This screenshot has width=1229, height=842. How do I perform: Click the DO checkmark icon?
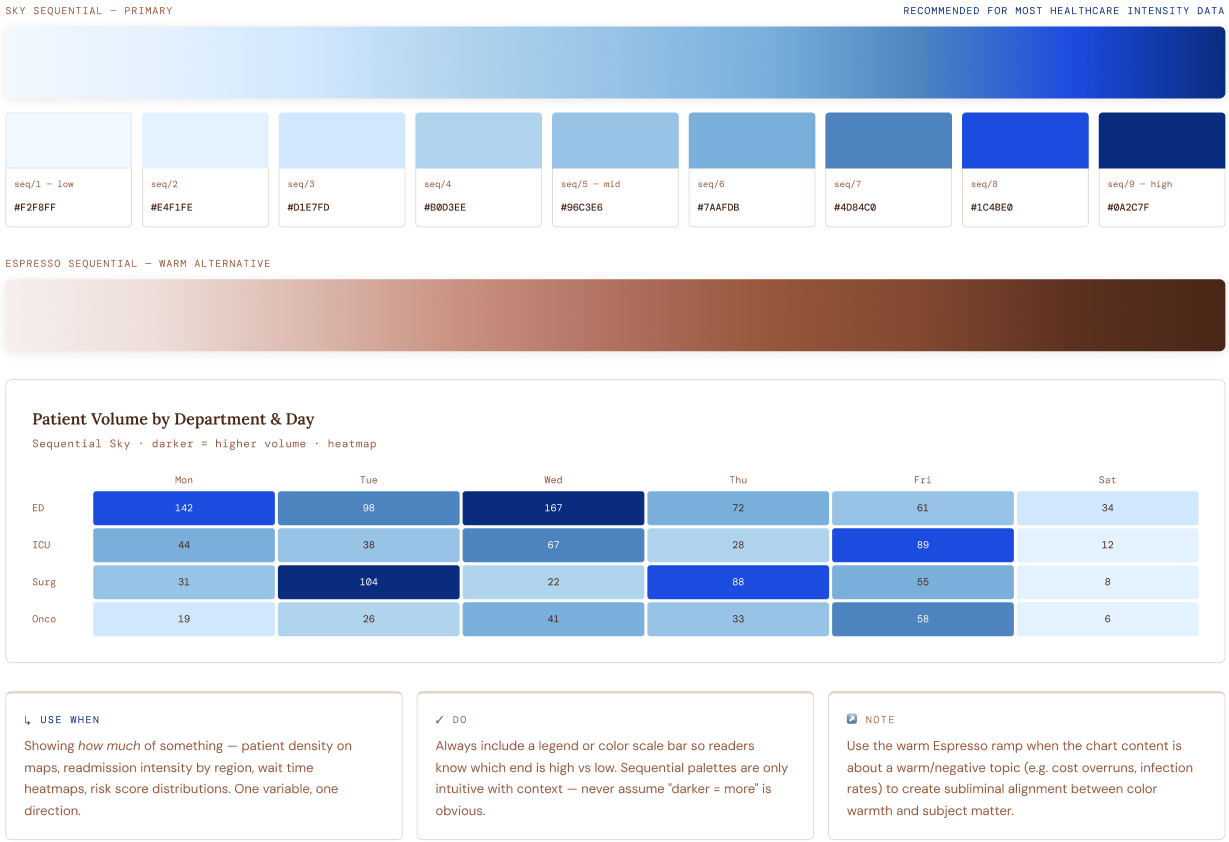(440, 720)
